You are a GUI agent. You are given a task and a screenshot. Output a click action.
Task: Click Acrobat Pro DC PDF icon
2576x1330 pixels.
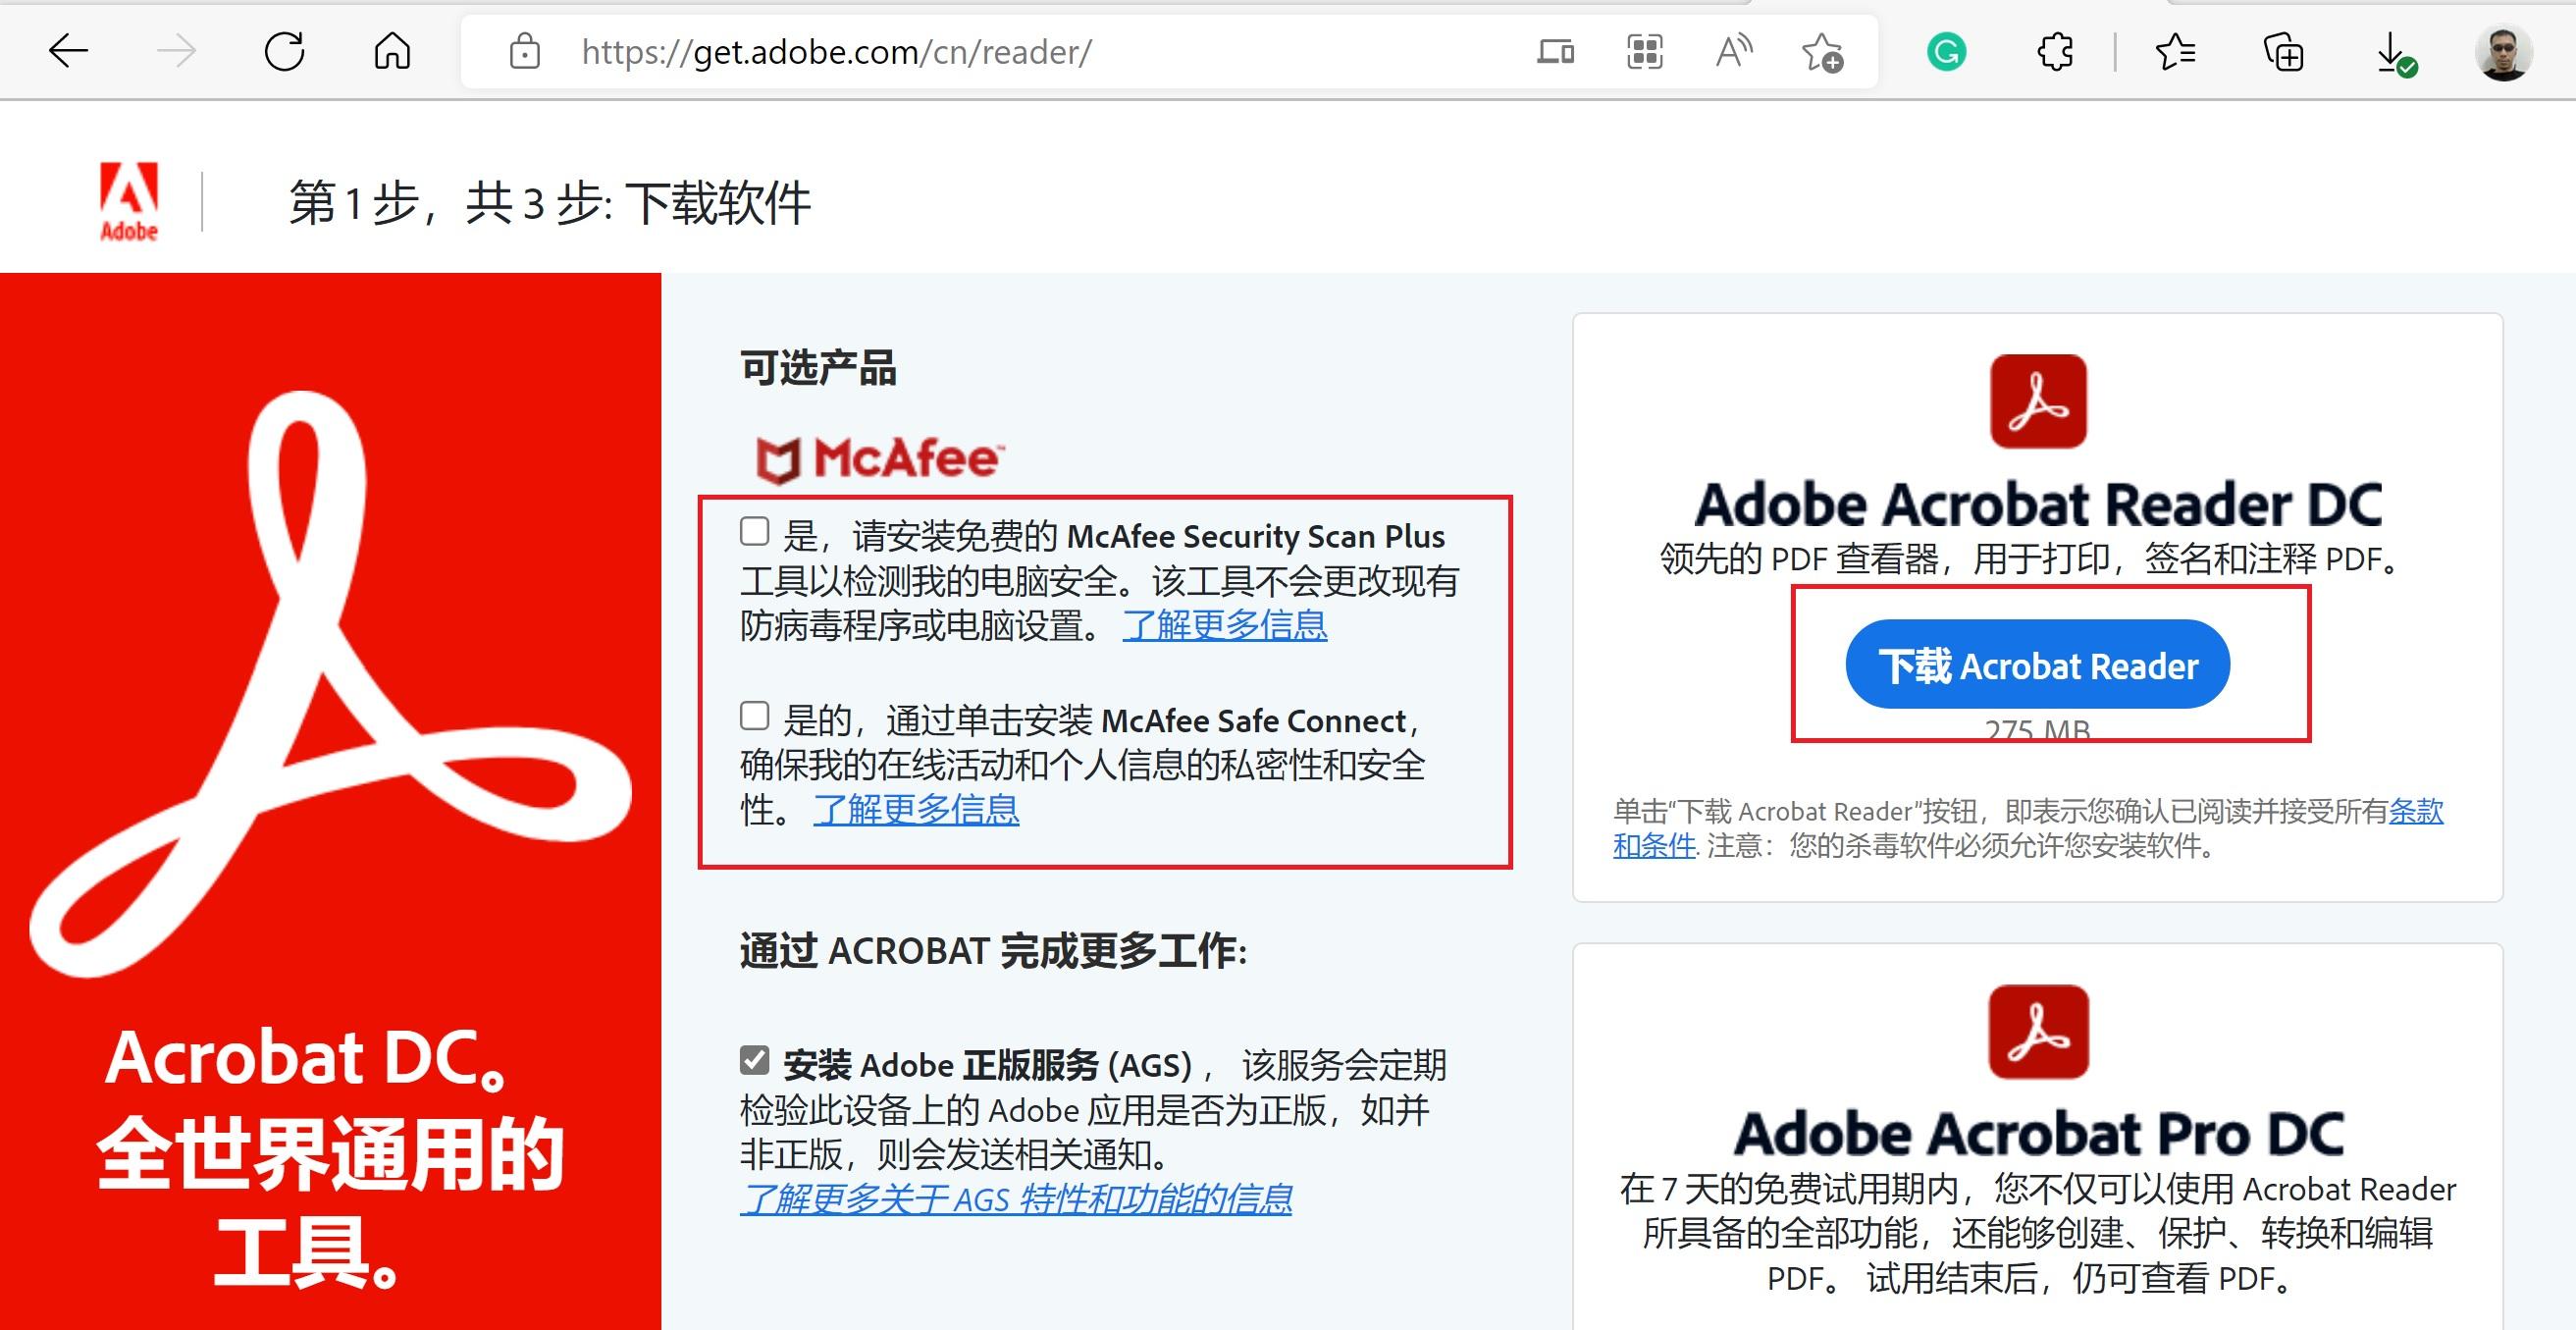(x=2038, y=1031)
